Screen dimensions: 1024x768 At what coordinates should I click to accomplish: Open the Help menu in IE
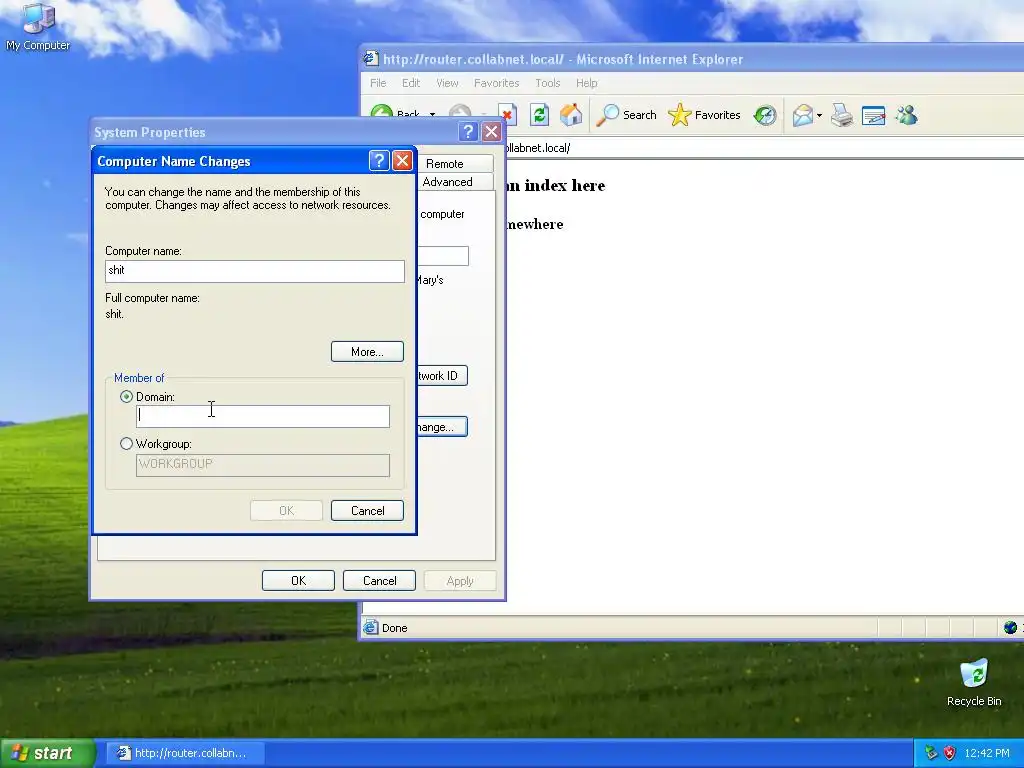click(x=586, y=83)
